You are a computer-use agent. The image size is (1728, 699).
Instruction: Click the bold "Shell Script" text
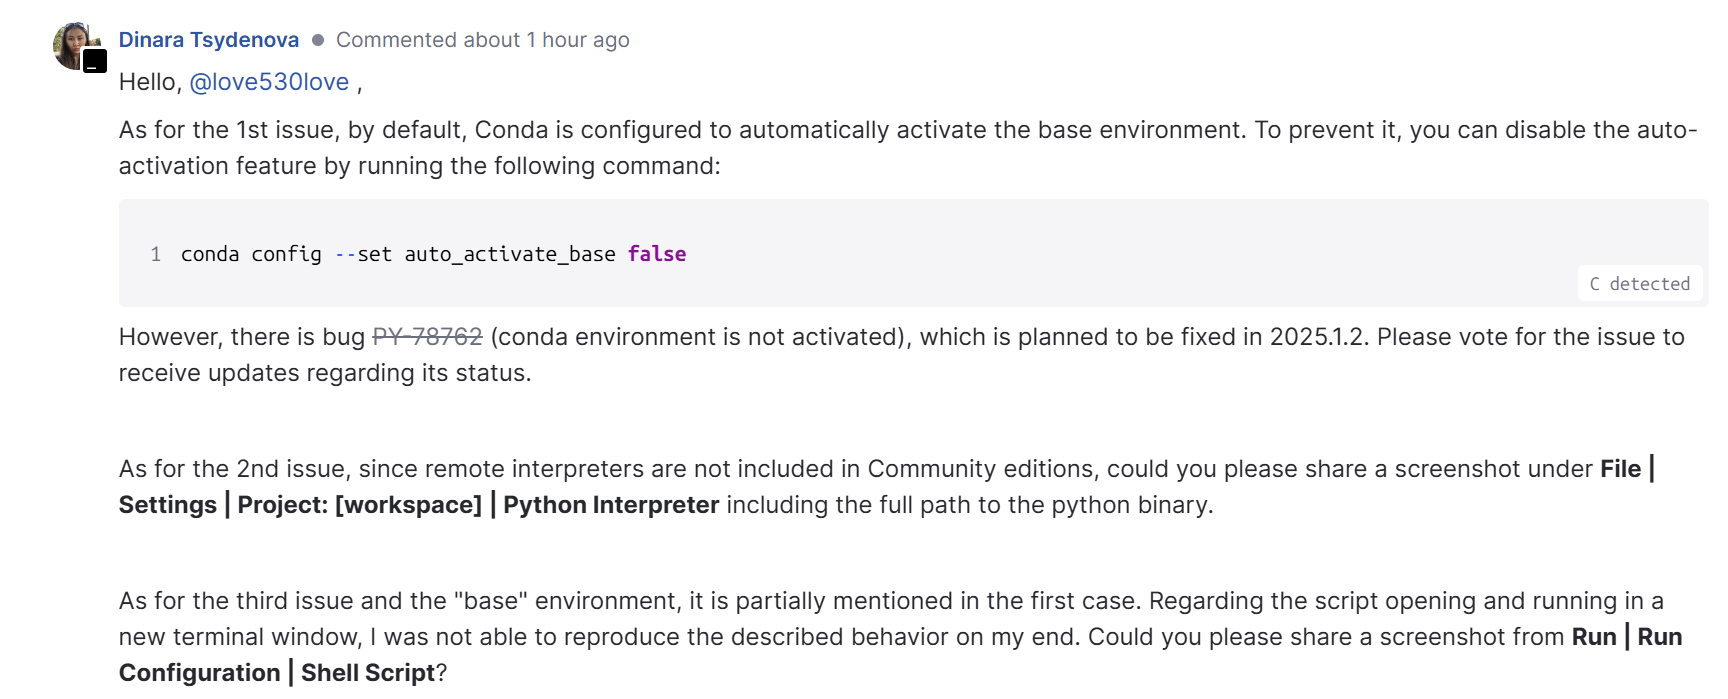coord(367,673)
